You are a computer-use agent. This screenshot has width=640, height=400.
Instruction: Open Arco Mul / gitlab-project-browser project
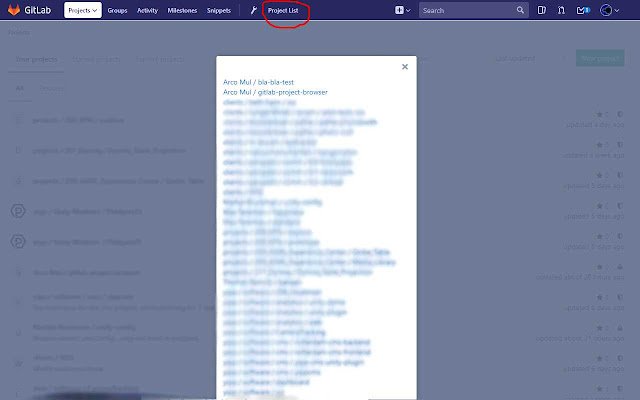(275, 92)
